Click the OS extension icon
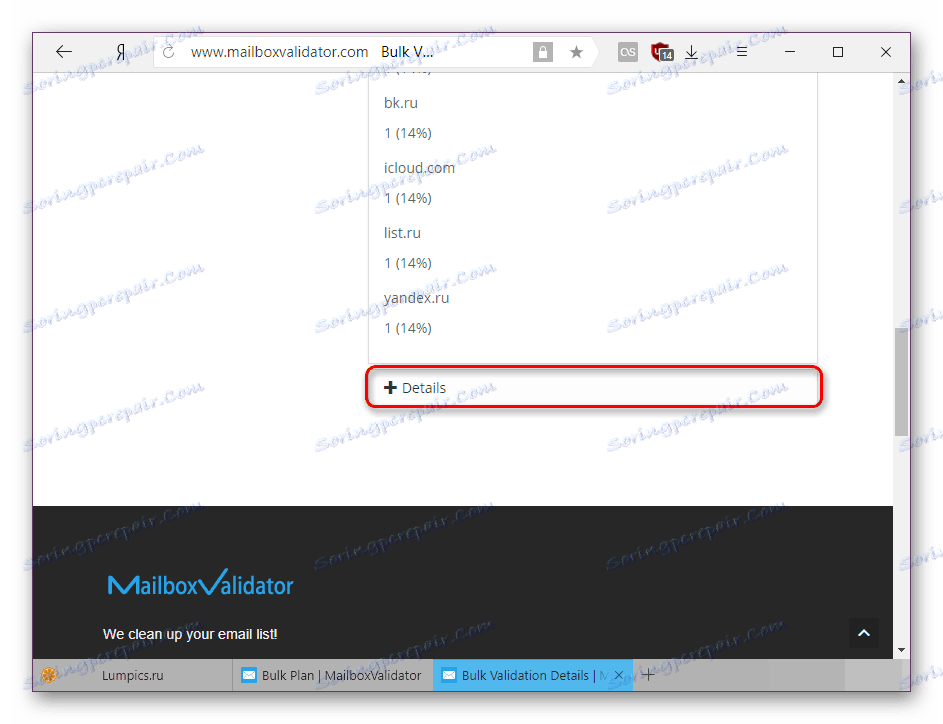Screen dimensions: 943x724 [x=627, y=51]
